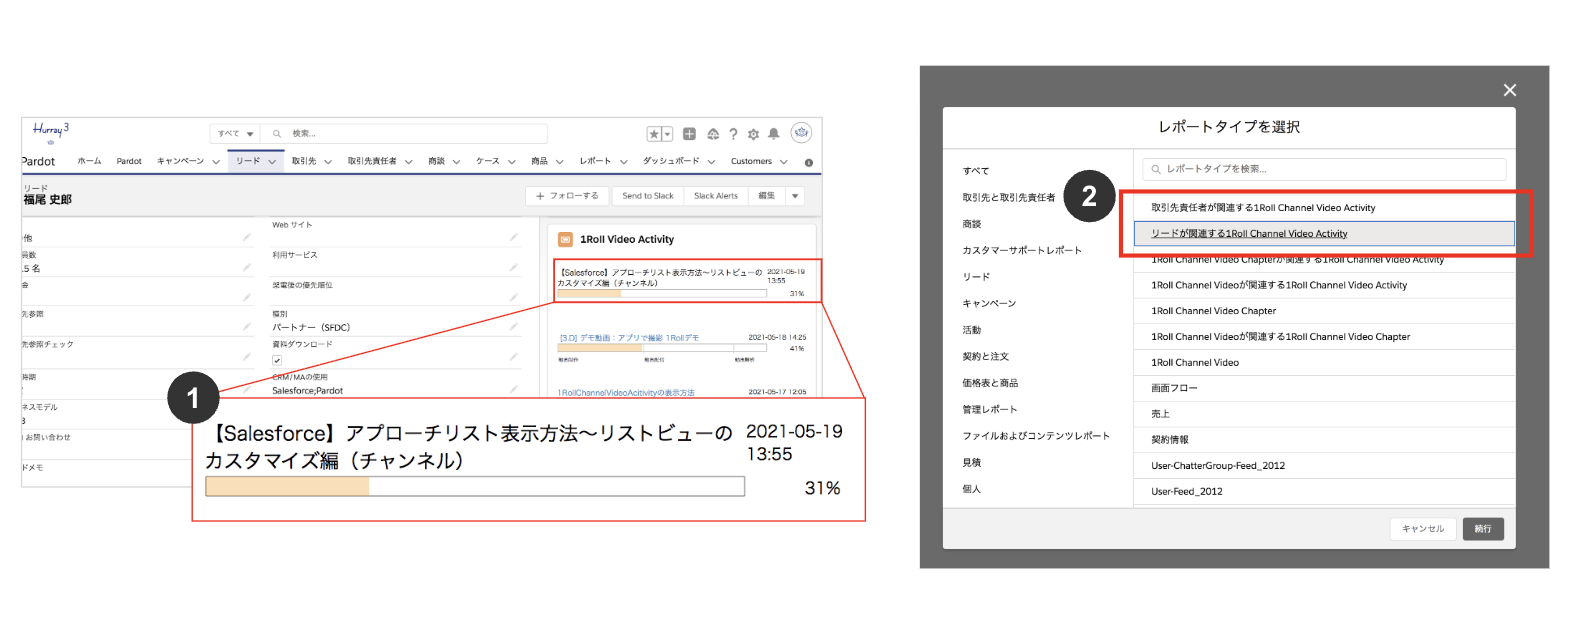
Task: Toggle the 資料ダウンロード checkbox
Action: (277, 360)
